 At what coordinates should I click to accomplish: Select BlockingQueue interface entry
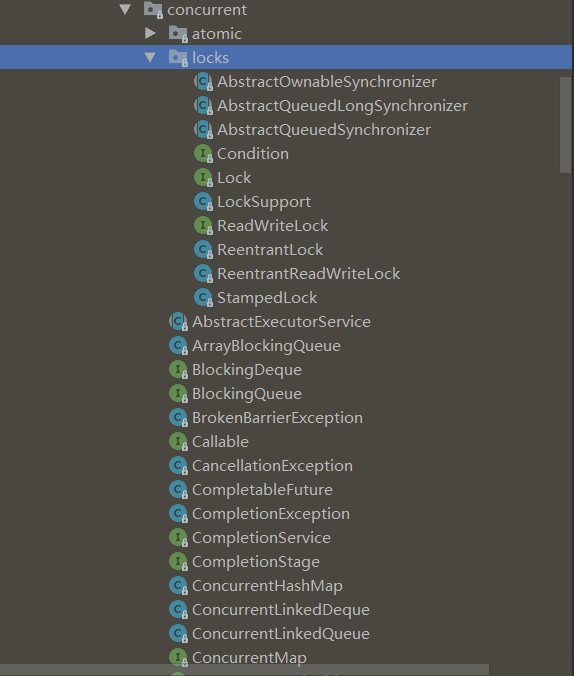tap(247, 394)
